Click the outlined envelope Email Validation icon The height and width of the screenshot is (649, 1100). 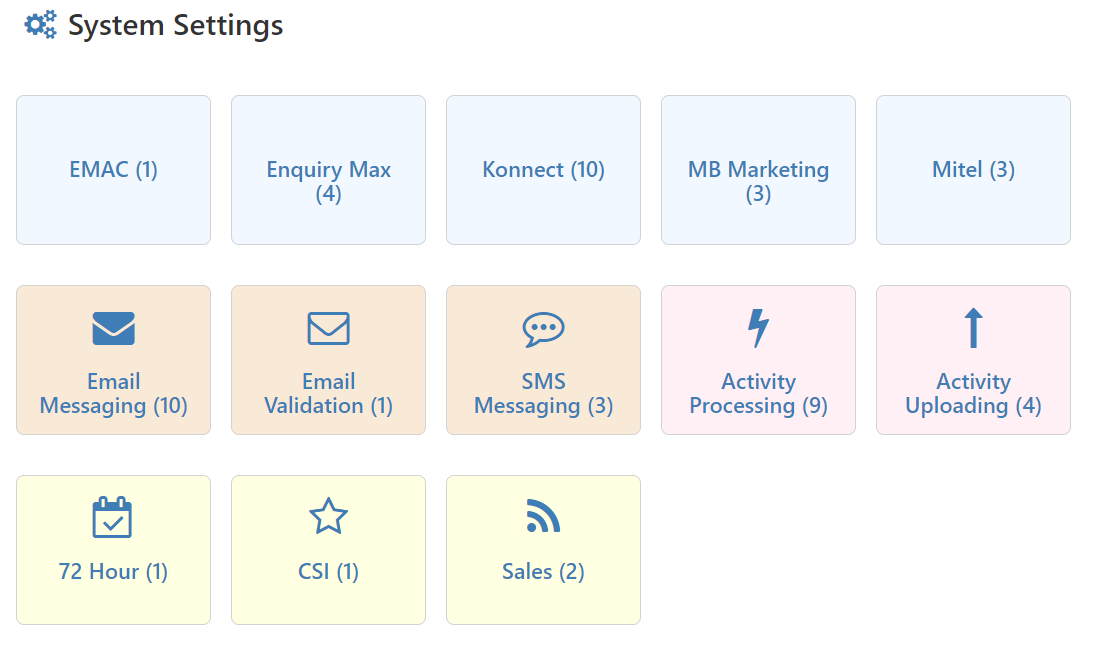[x=328, y=328]
